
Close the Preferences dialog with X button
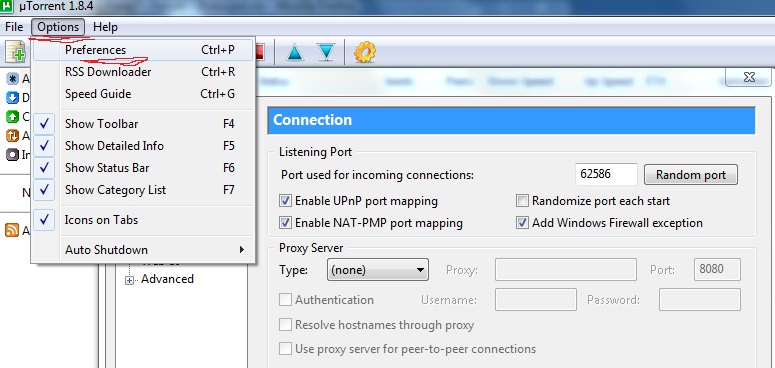[748, 77]
